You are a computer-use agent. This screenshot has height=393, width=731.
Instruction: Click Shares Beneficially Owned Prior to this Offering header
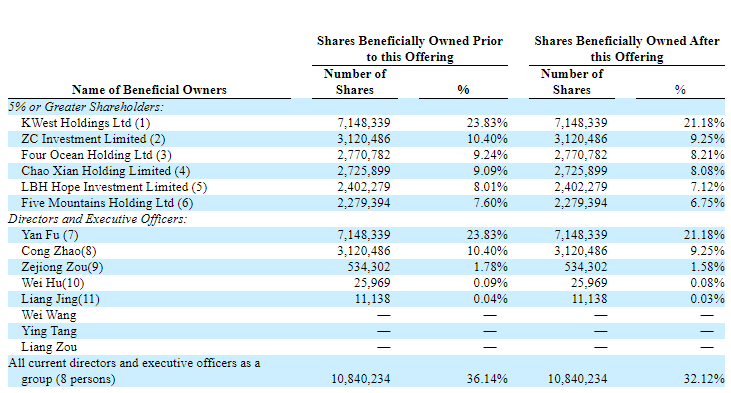point(410,49)
